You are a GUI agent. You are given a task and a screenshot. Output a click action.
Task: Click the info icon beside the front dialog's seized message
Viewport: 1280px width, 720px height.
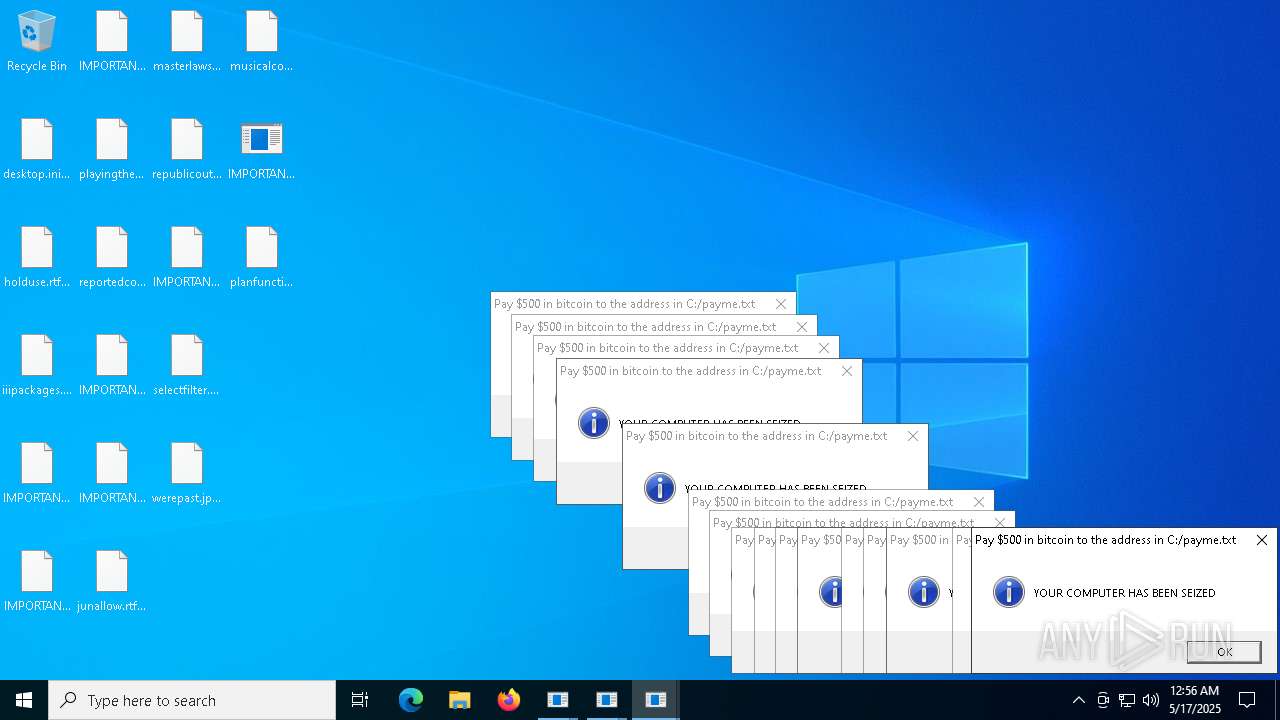(x=1008, y=592)
